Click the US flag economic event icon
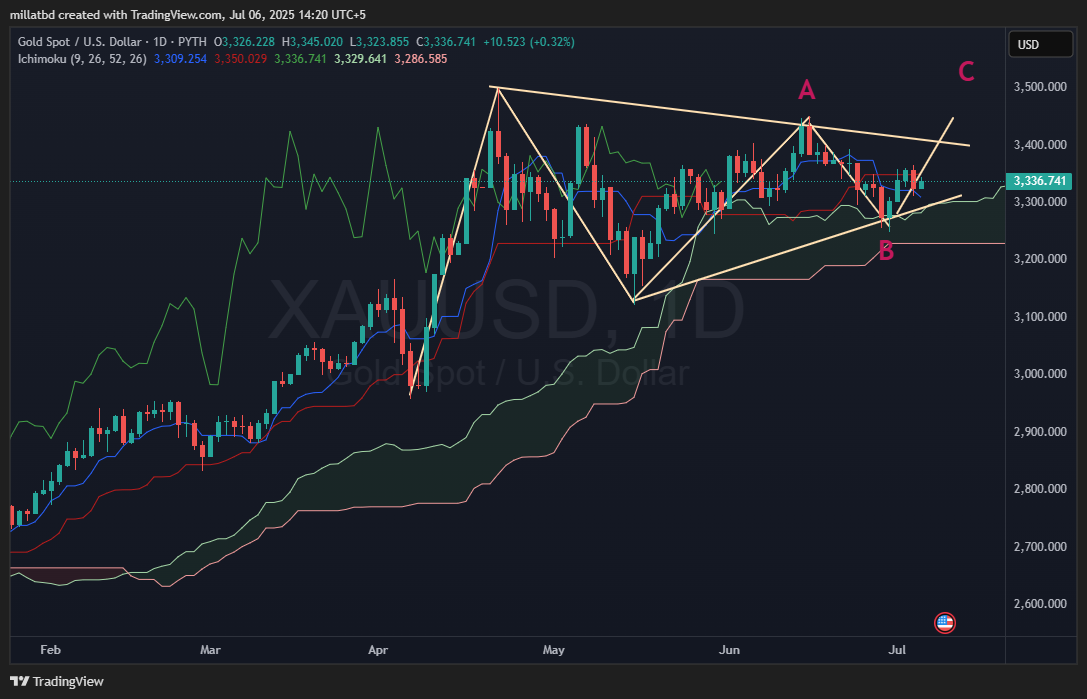1087x699 pixels. [x=945, y=623]
